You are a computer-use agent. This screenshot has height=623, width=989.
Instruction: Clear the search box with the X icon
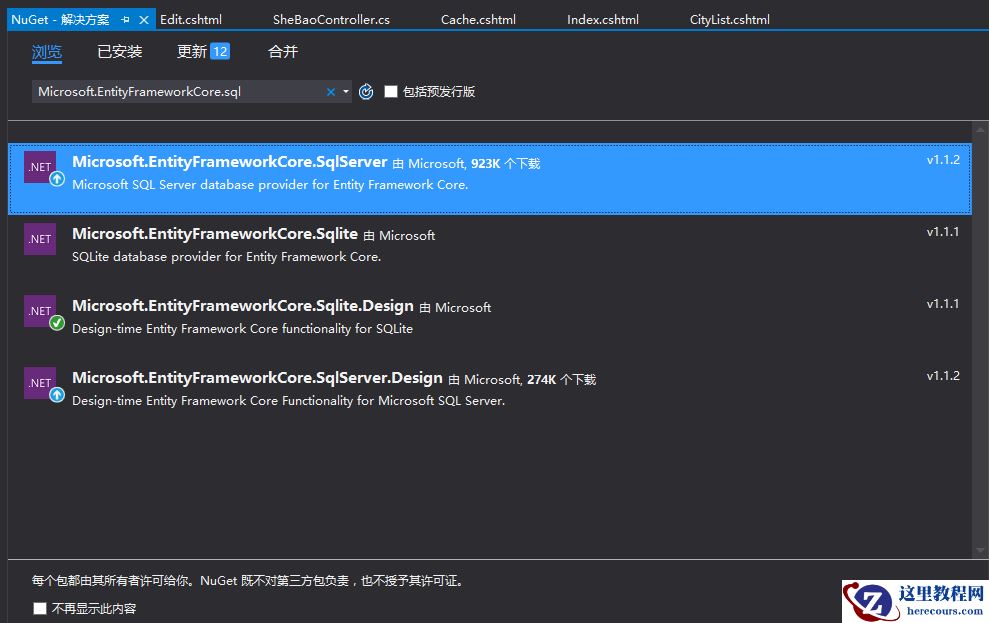coord(330,91)
